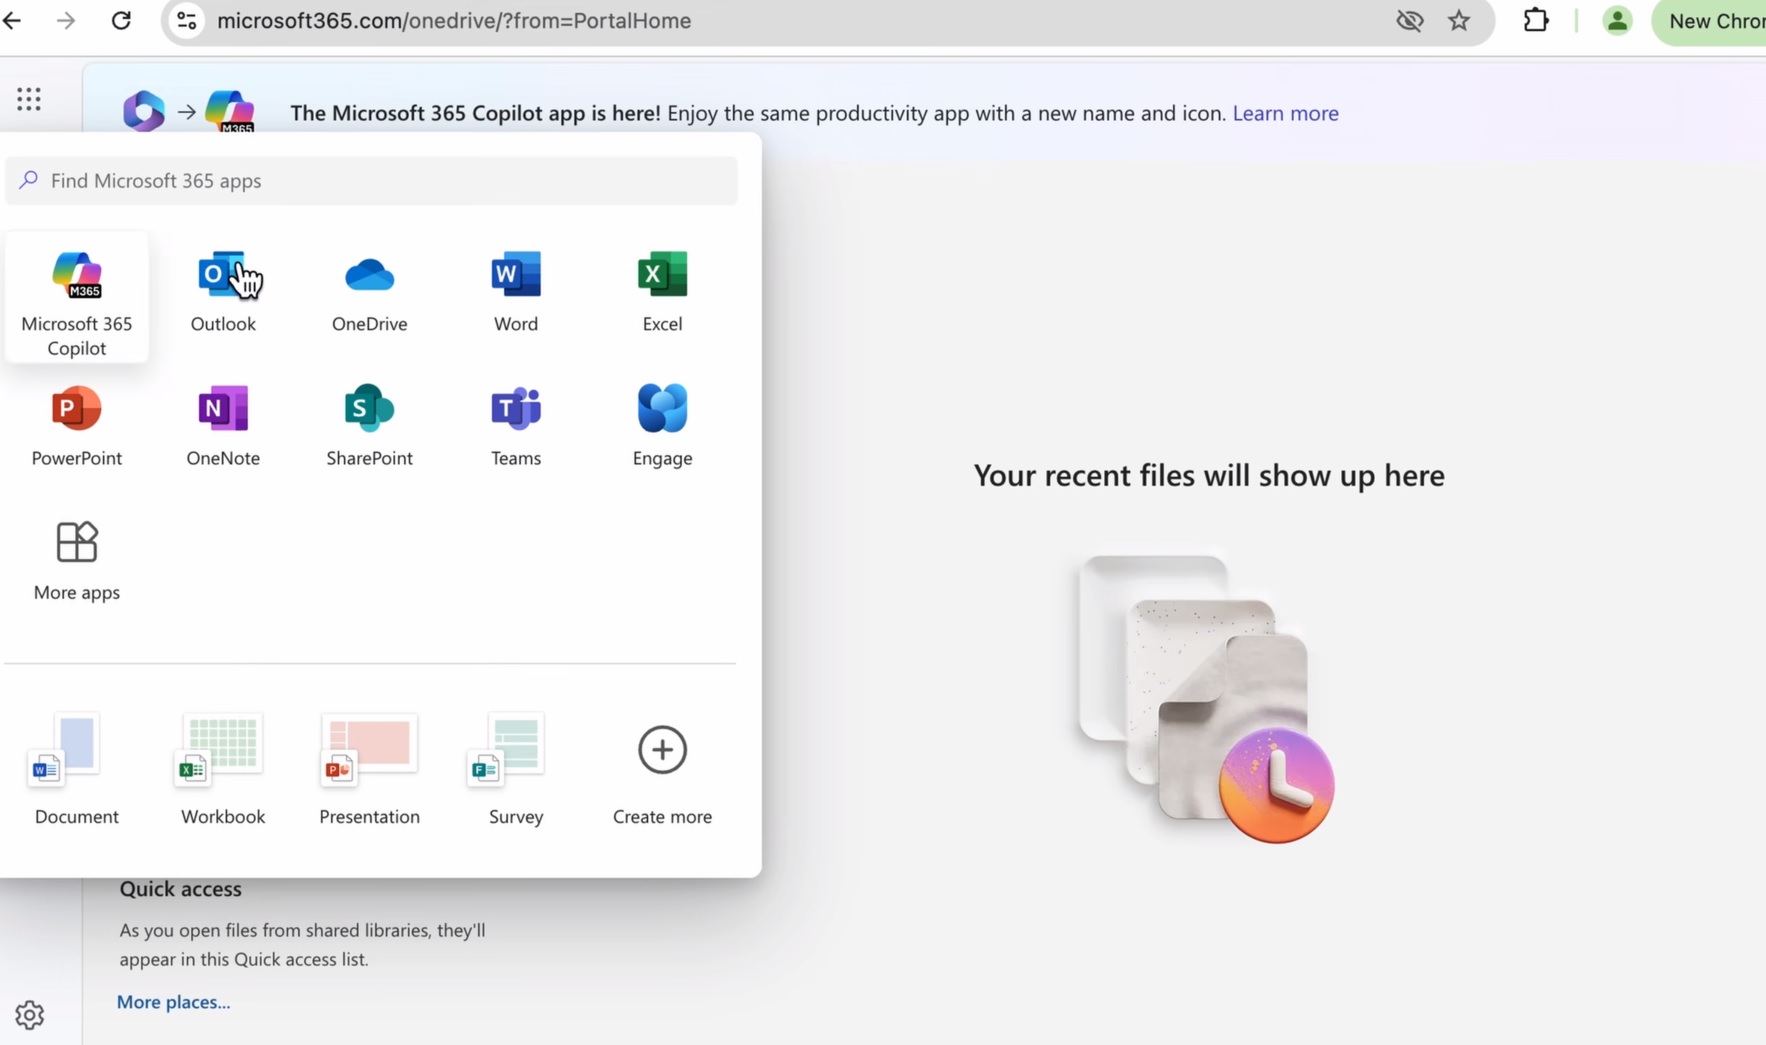
Task: Open Chrome profile avatar
Action: [1617, 20]
